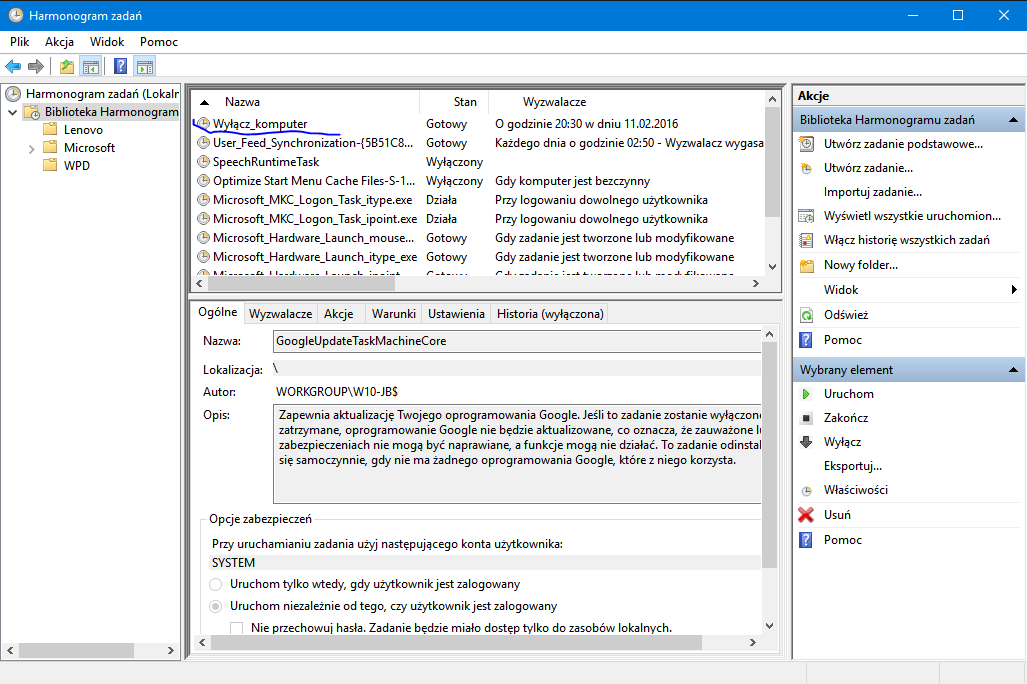Click the blue help icon in toolbar
Viewport: 1027px width, 684px height.
click(x=120, y=67)
